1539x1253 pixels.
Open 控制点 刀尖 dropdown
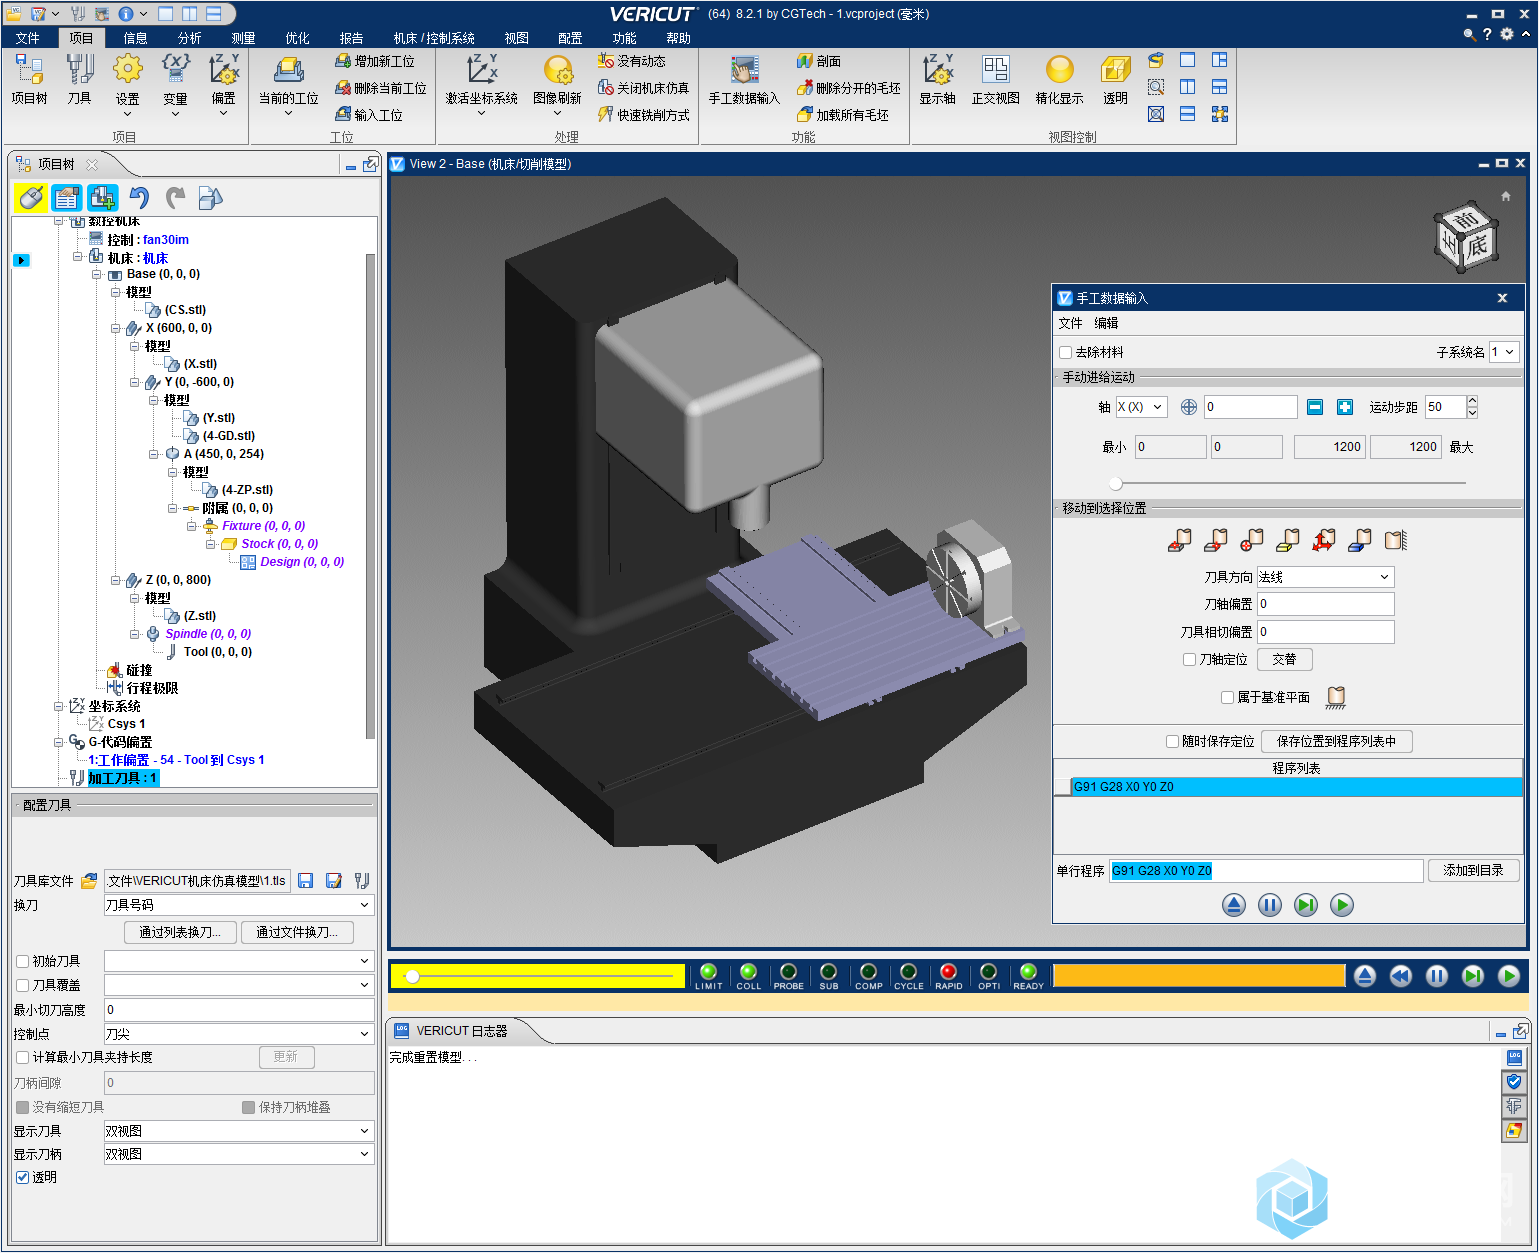coord(239,1034)
